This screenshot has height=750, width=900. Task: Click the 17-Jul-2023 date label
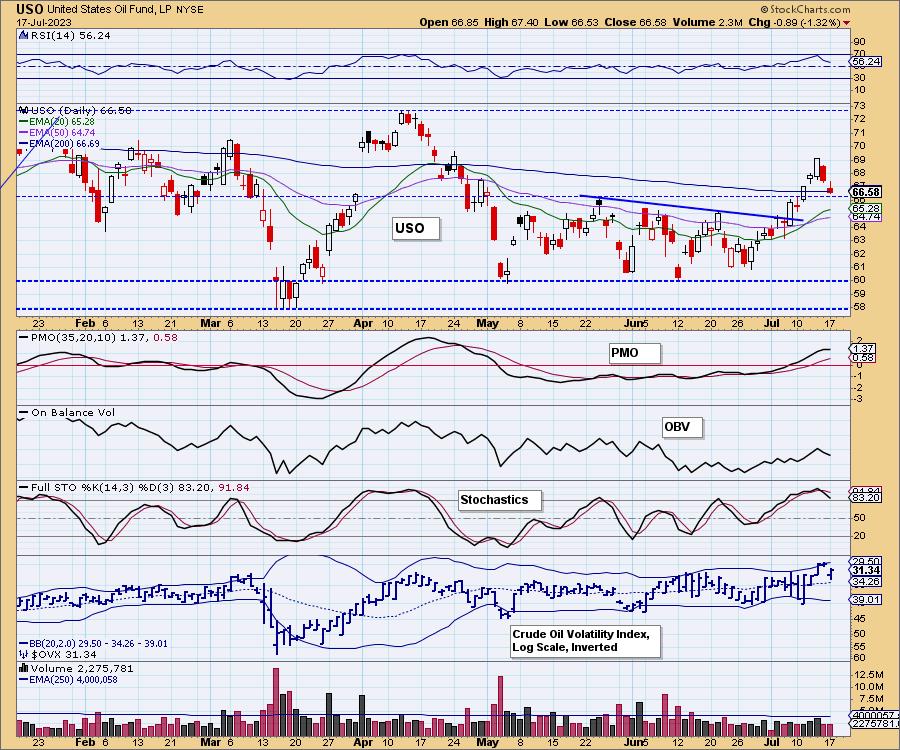(44, 22)
